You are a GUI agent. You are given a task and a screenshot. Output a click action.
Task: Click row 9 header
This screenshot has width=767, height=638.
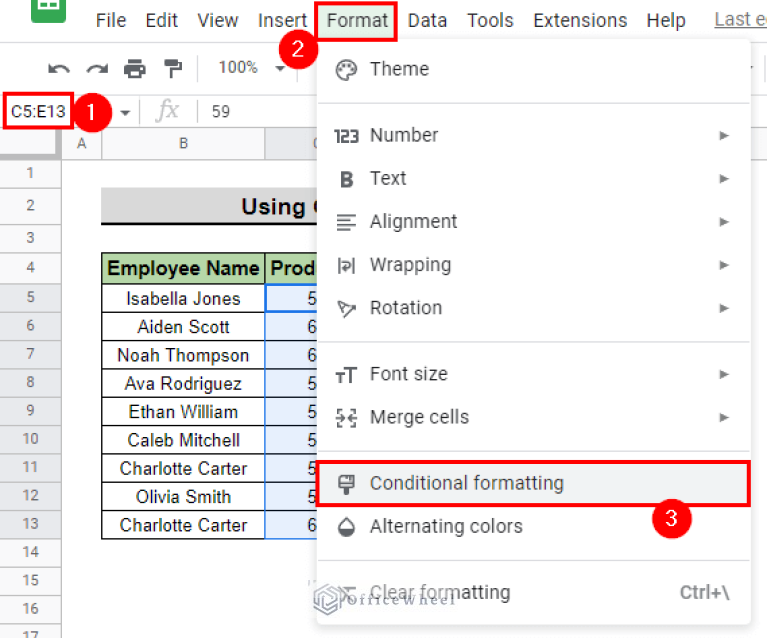pos(30,412)
